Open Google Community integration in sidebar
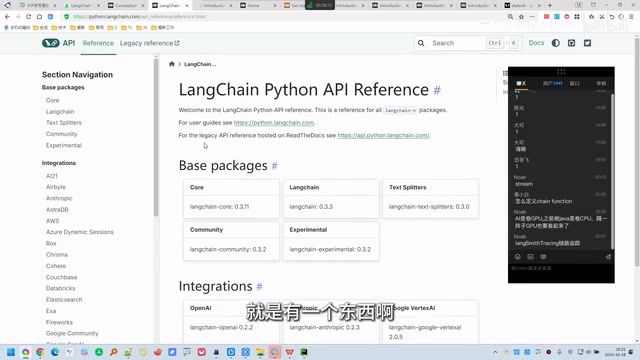The height and width of the screenshot is (360, 640). [72, 333]
